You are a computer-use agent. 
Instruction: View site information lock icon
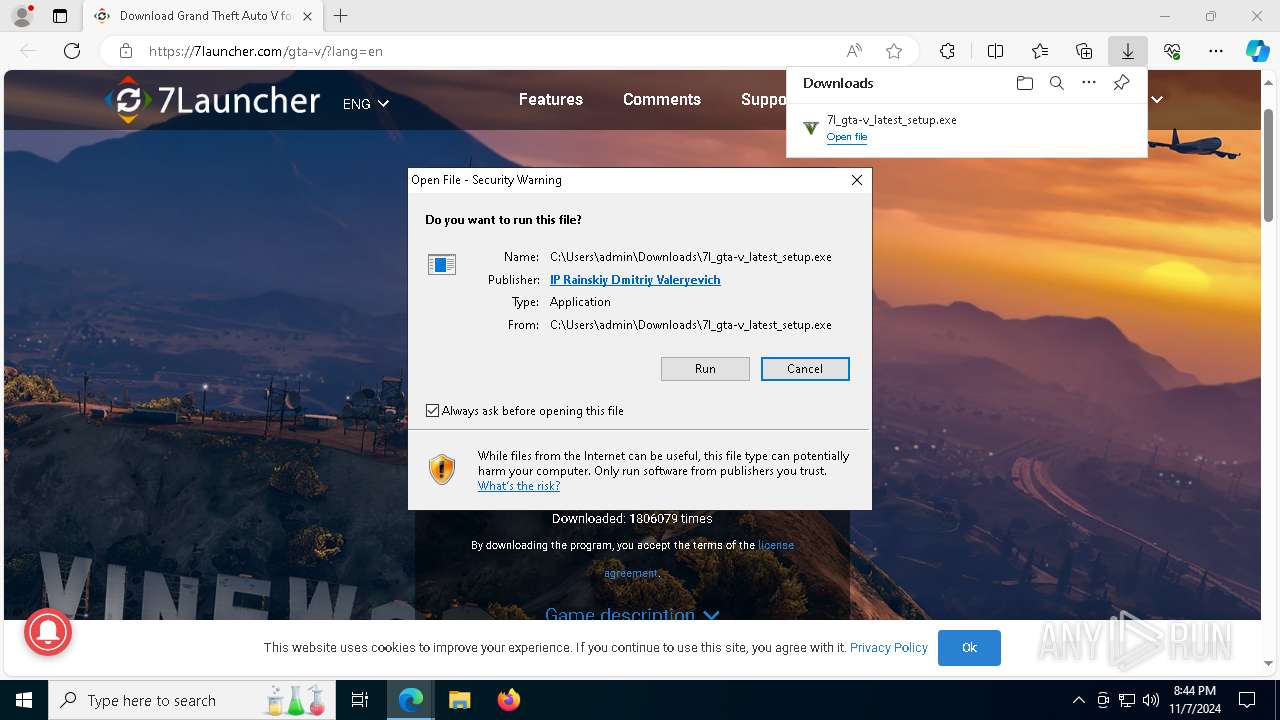(126, 51)
